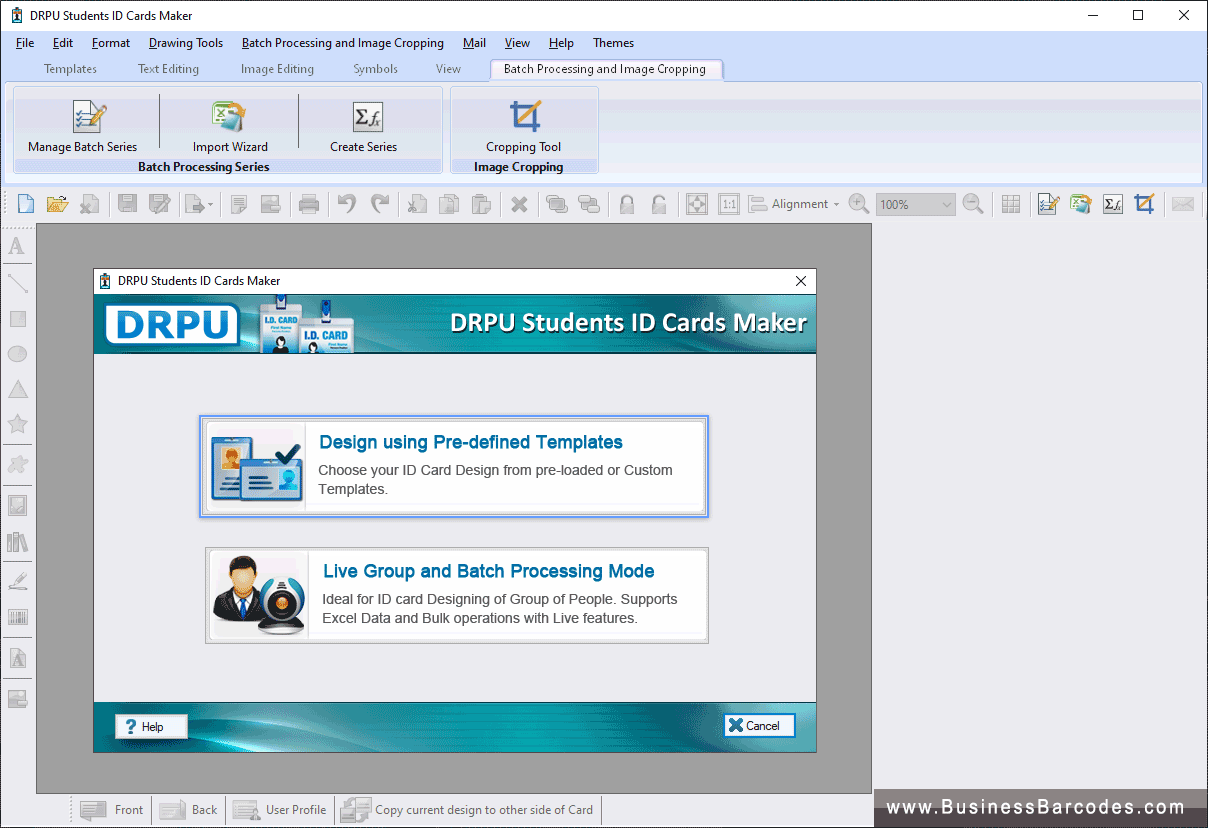Select the triangle shape tool

[17, 389]
